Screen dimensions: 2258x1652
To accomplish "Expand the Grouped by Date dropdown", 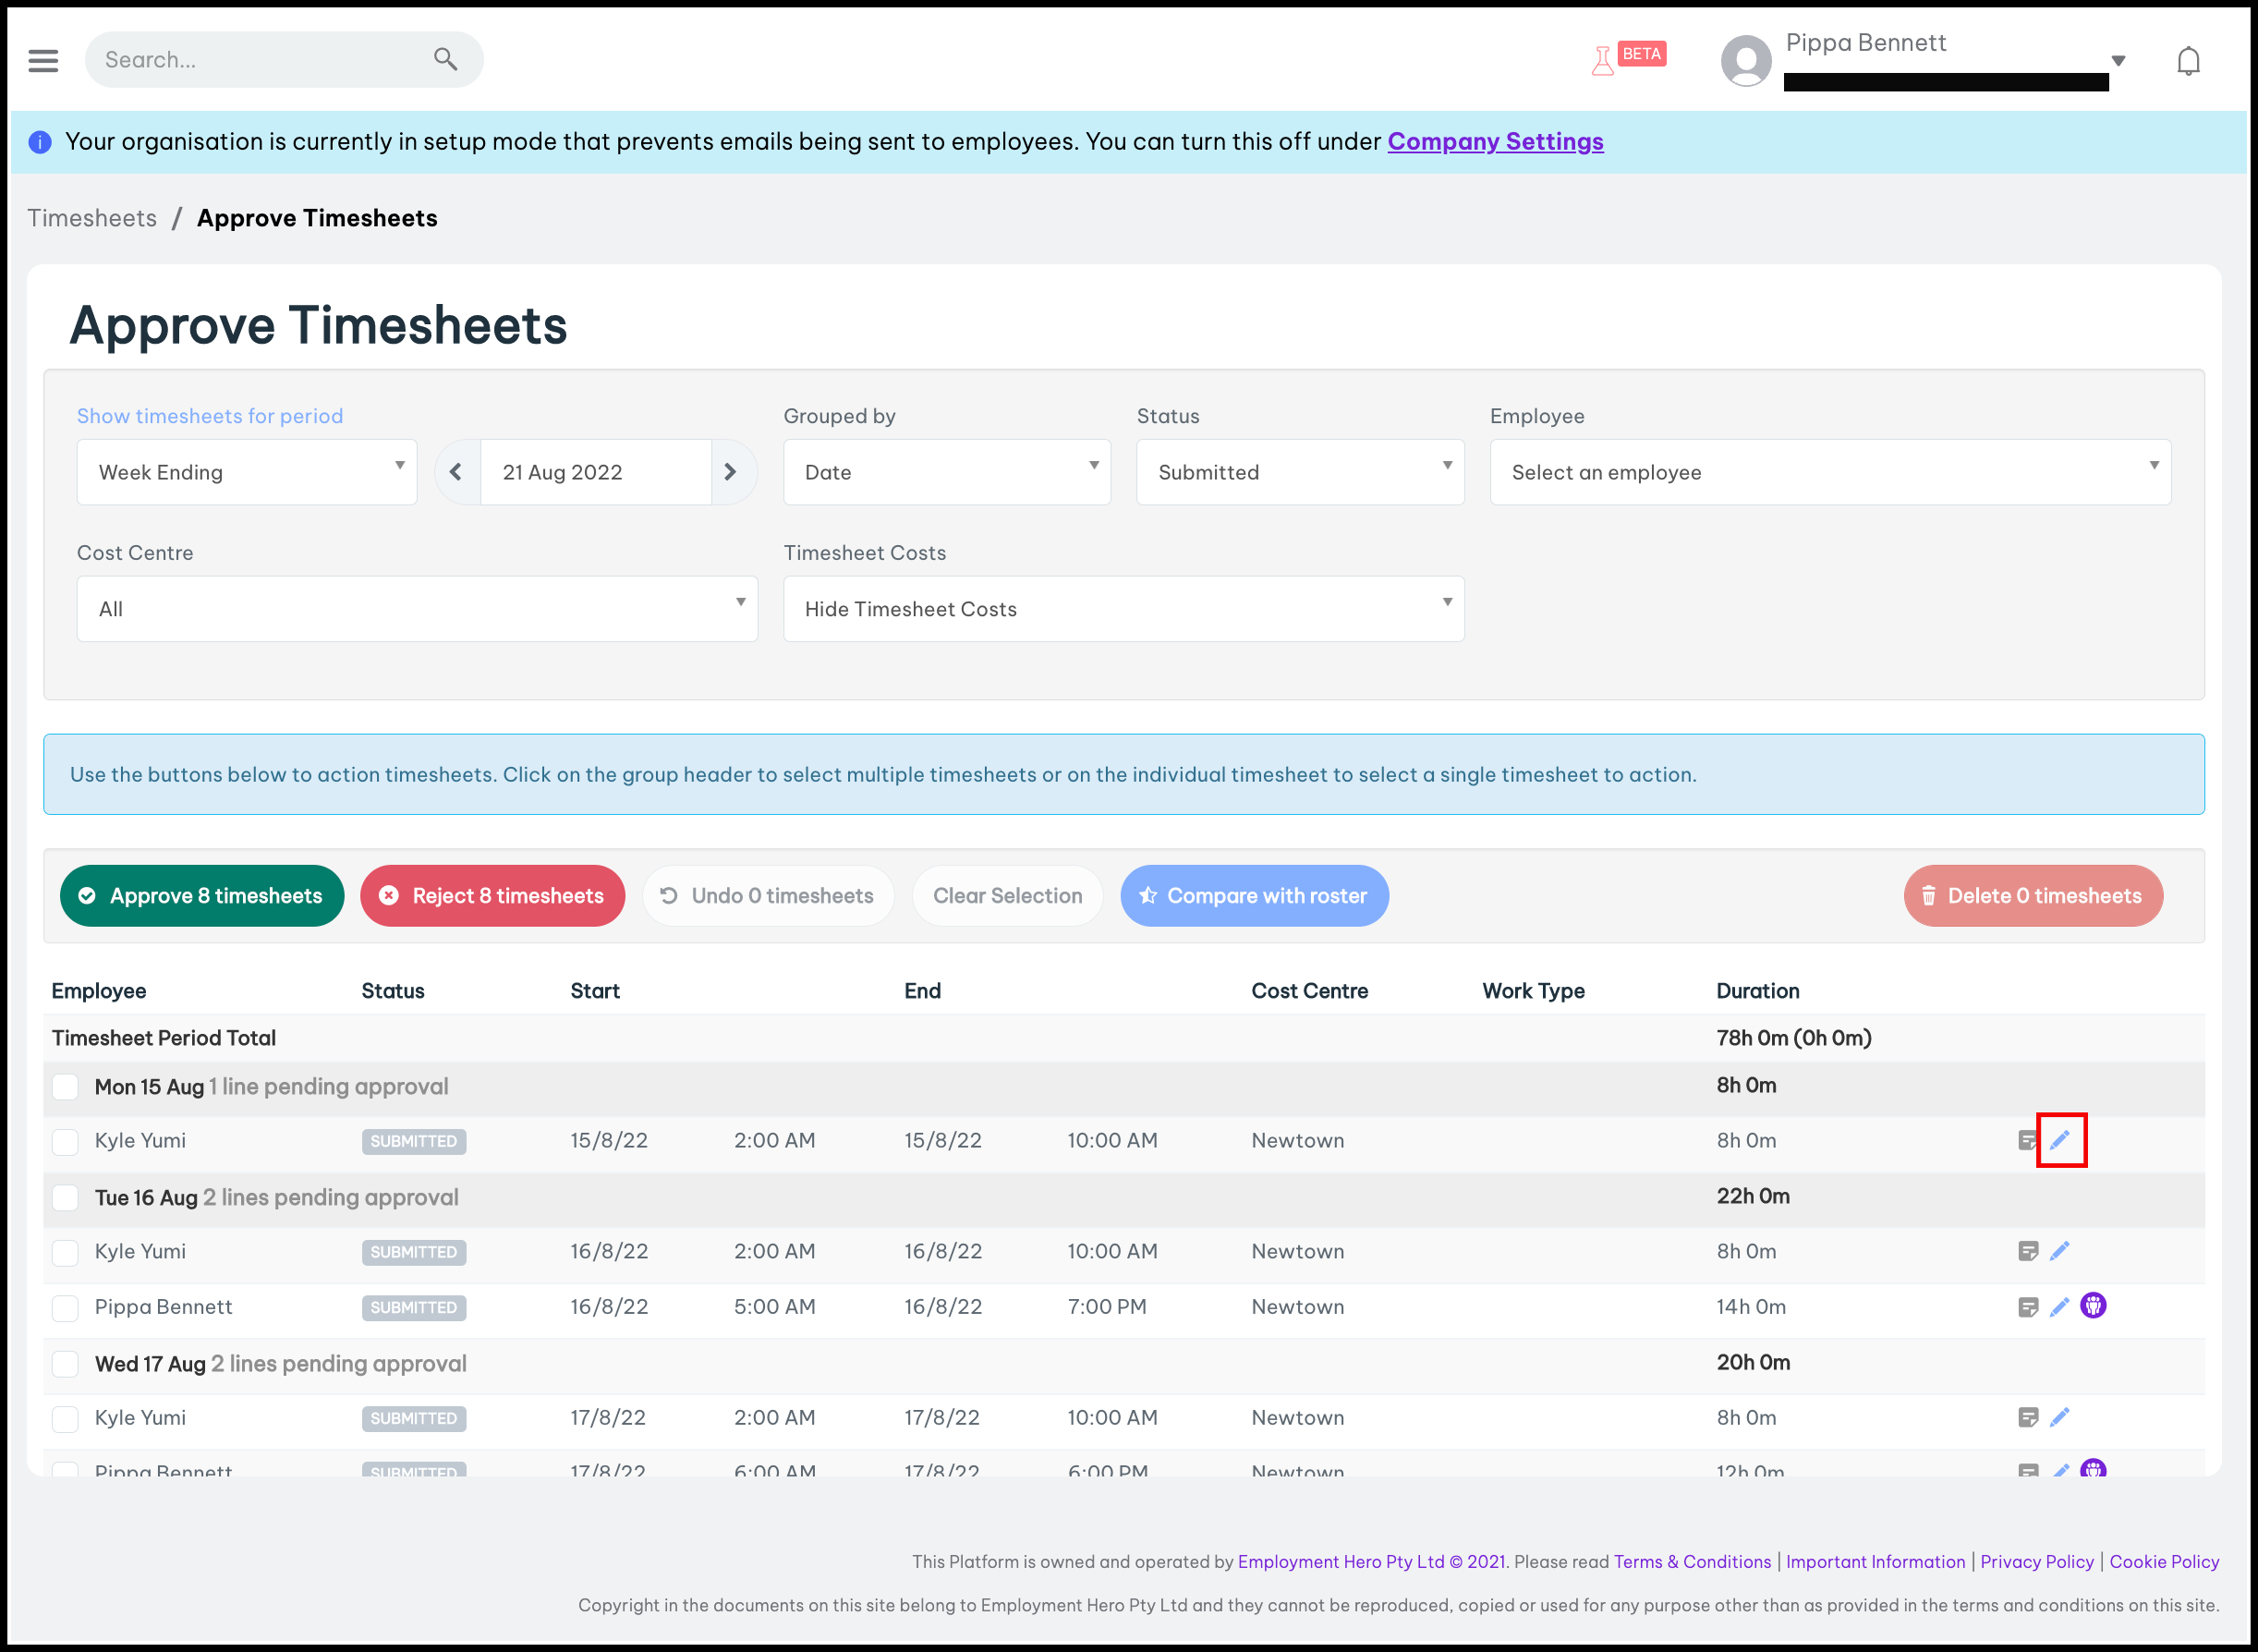I will 946,472.
